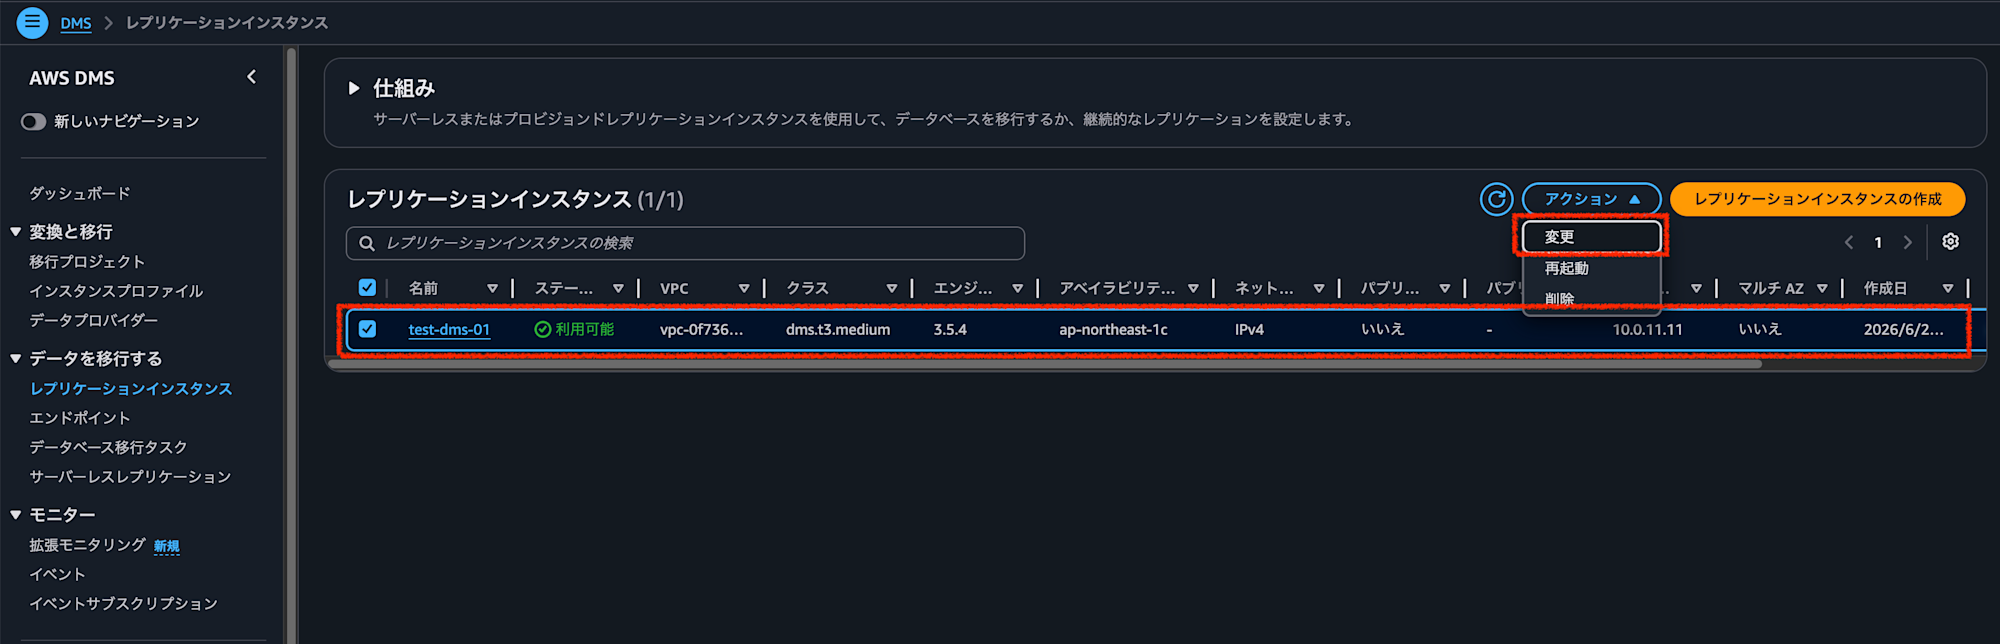Click the DMS breadcrumb link
This screenshot has width=2000, height=644.
[x=76, y=22]
